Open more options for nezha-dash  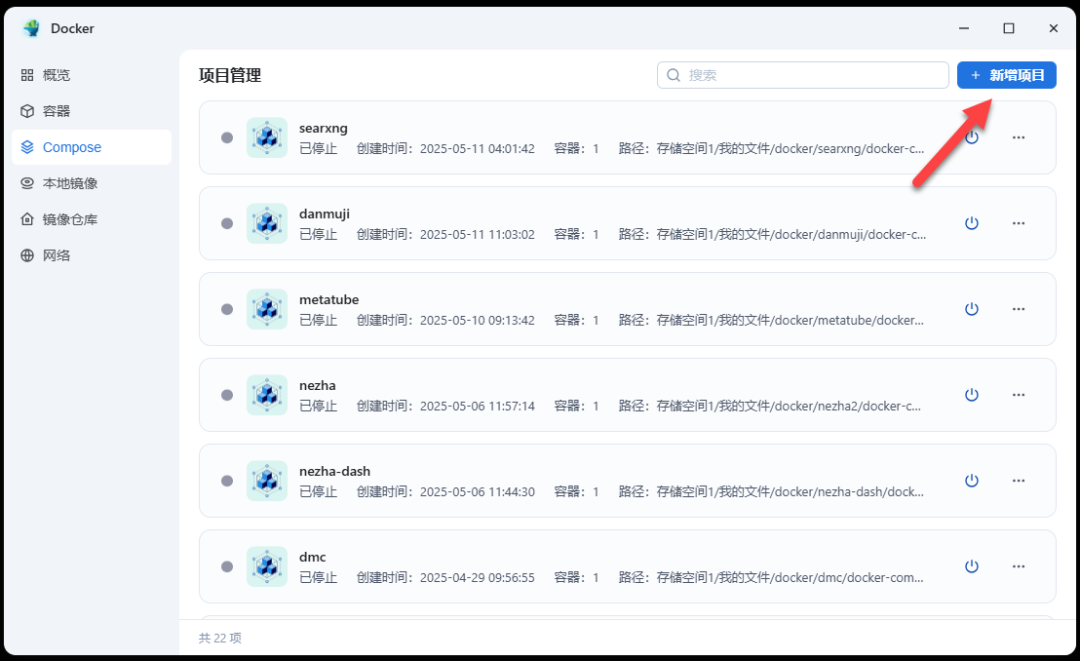tap(1019, 481)
